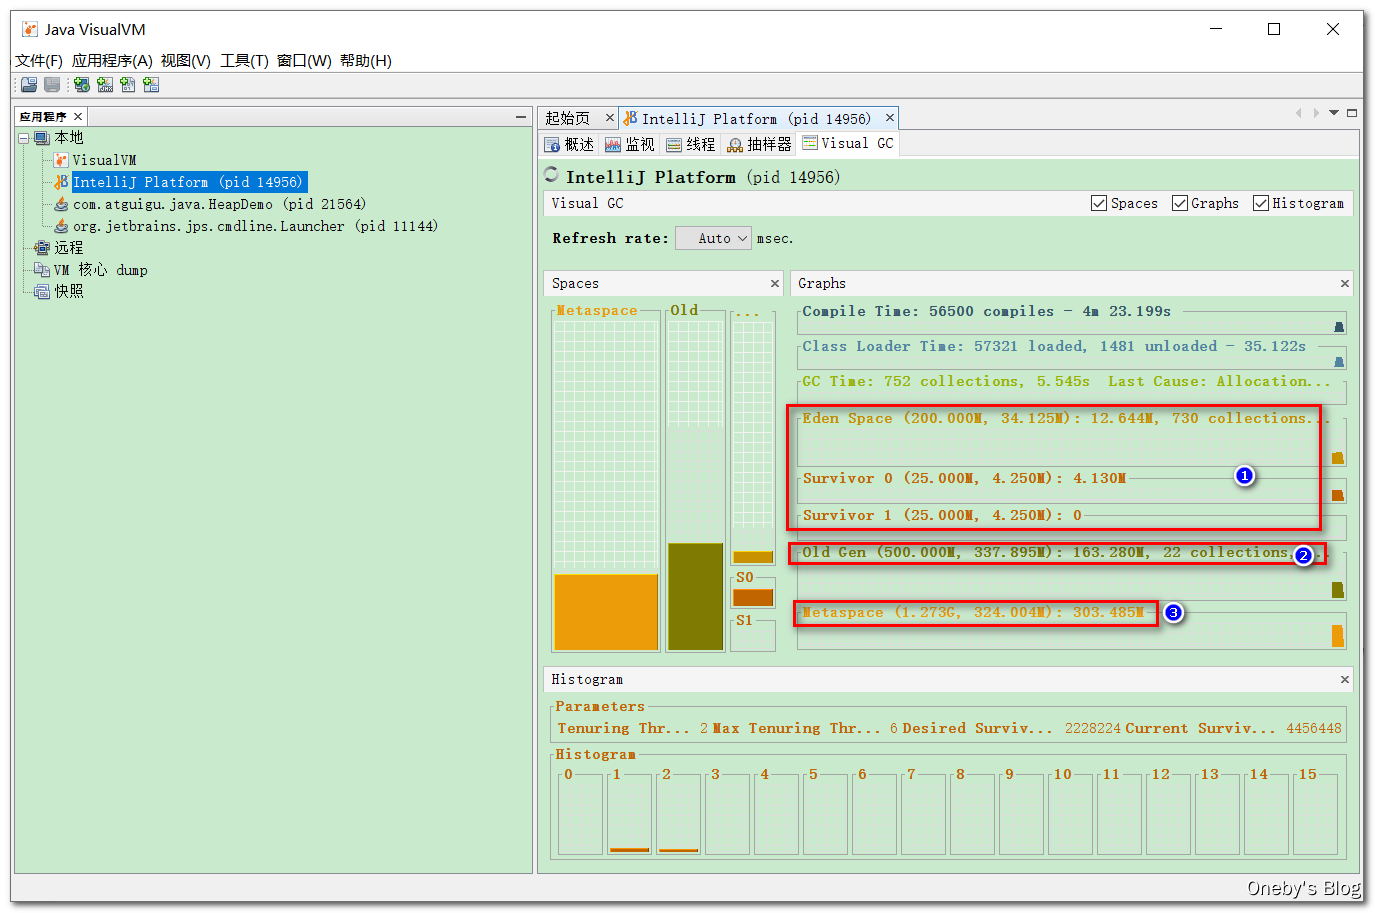The width and height of the screenshot is (1375, 913).
Task: Open the 文件(F) menu
Action: coord(39,61)
